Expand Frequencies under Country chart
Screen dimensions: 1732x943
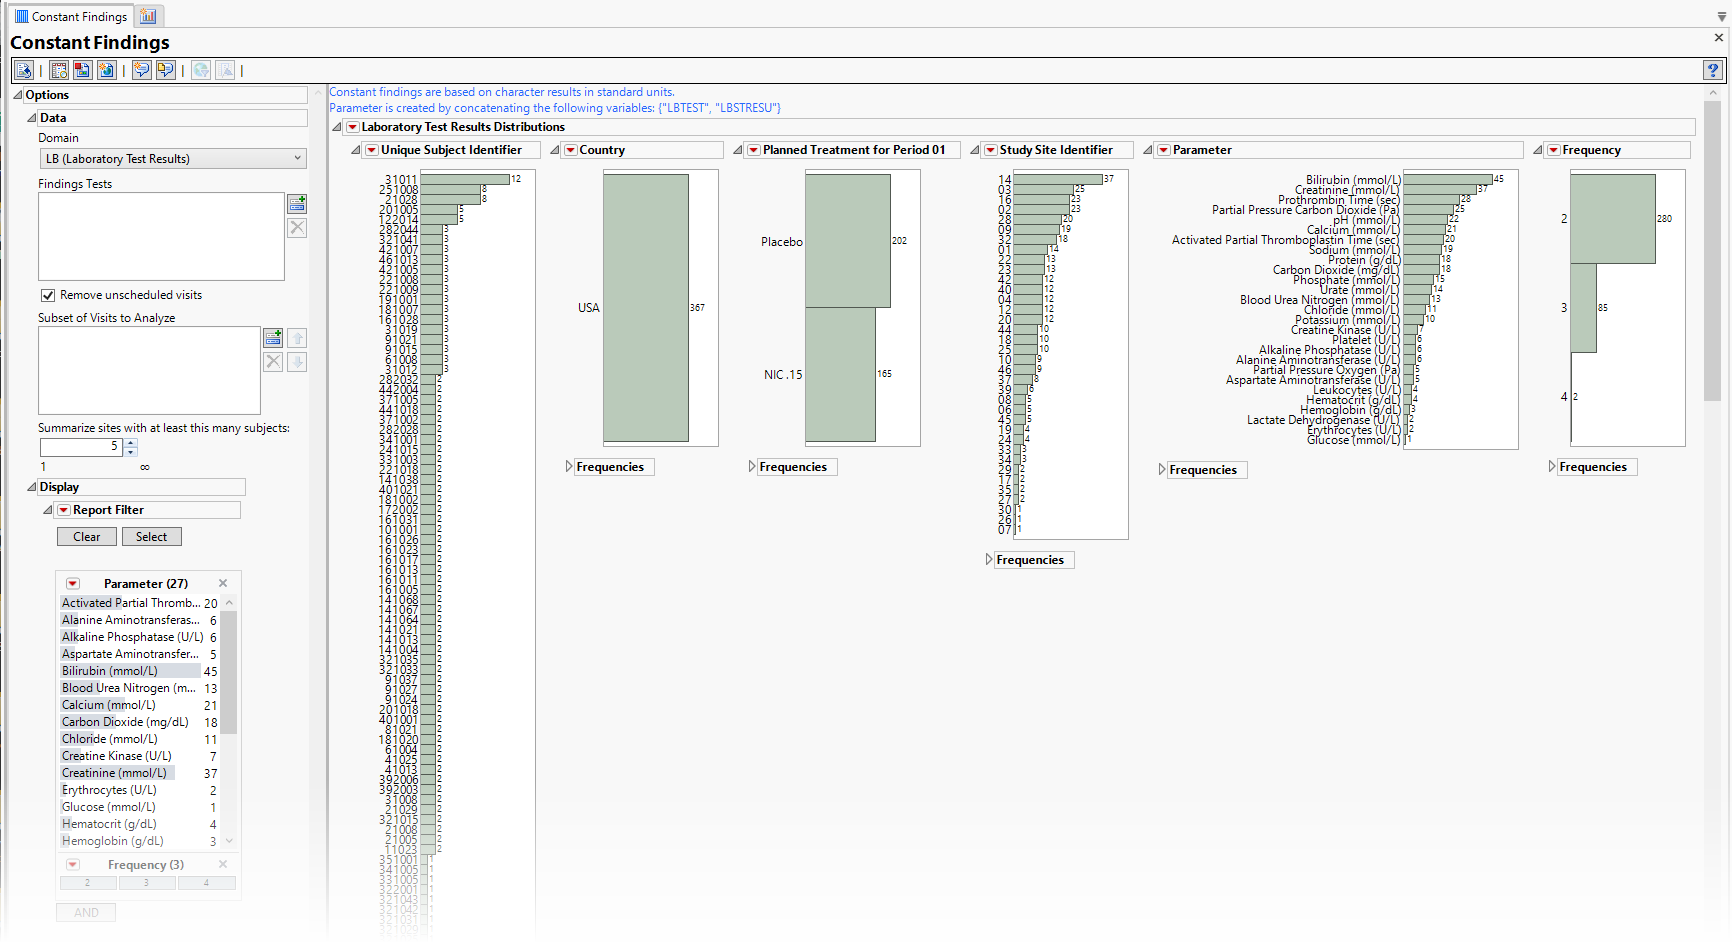click(570, 467)
